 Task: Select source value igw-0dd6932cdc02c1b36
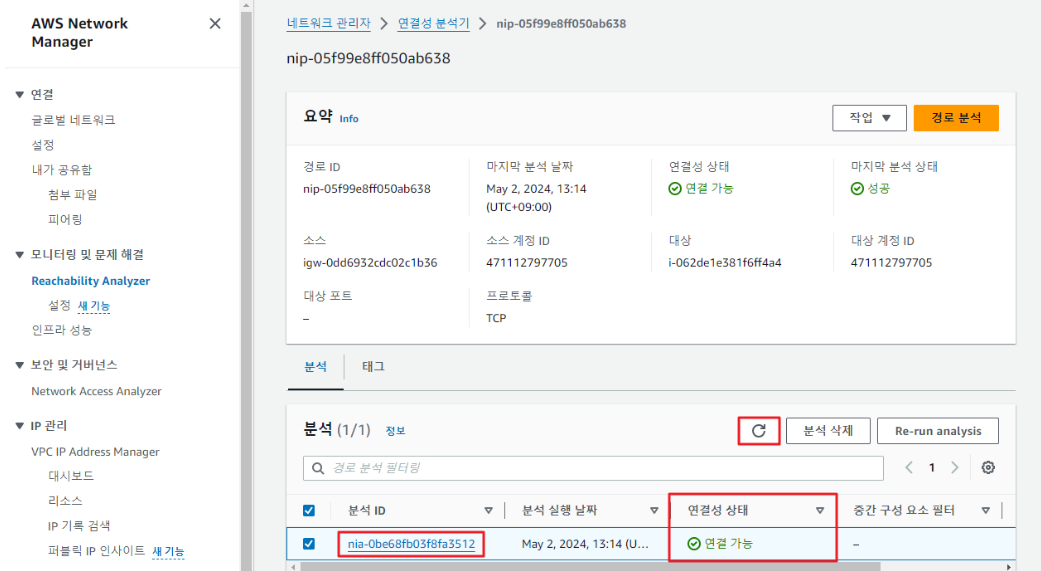370,262
